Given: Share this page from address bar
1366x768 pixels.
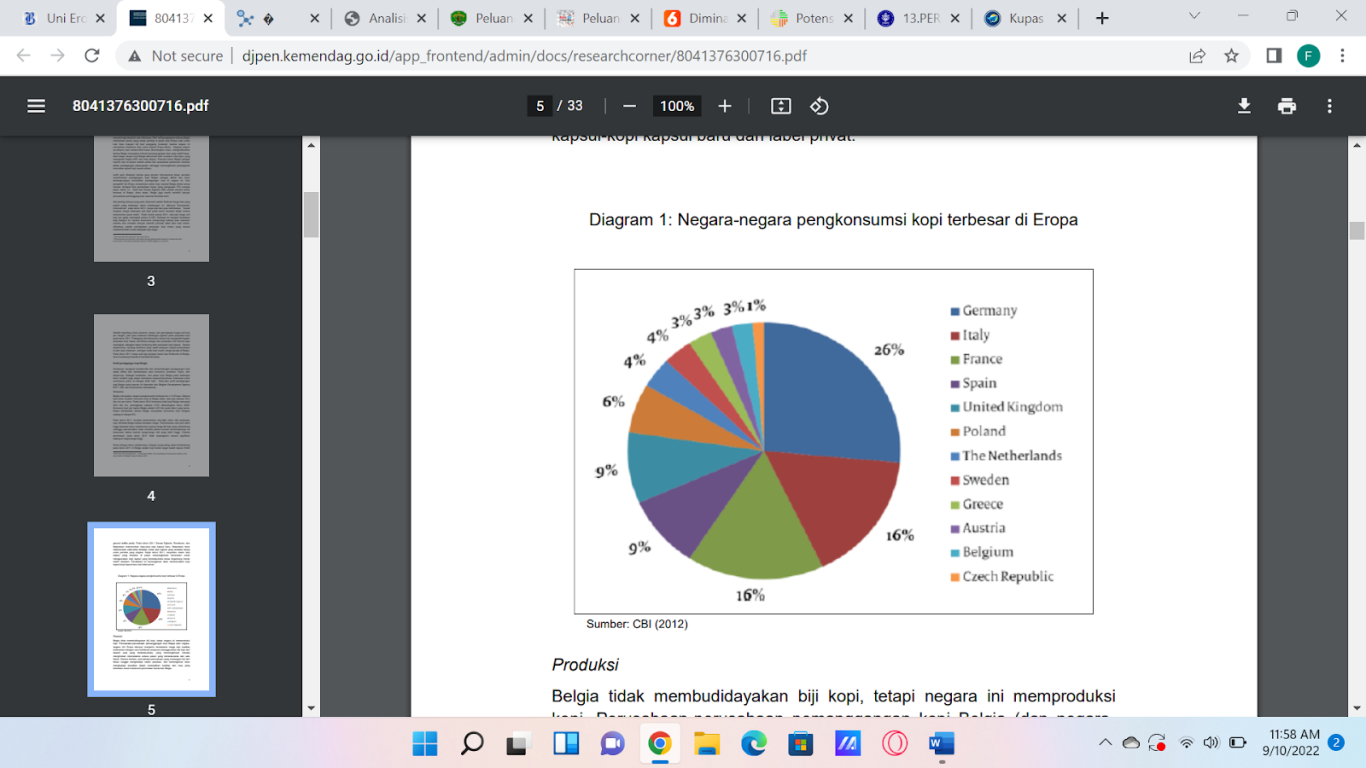Looking at the screenshot, I should tap(1197, 56).
